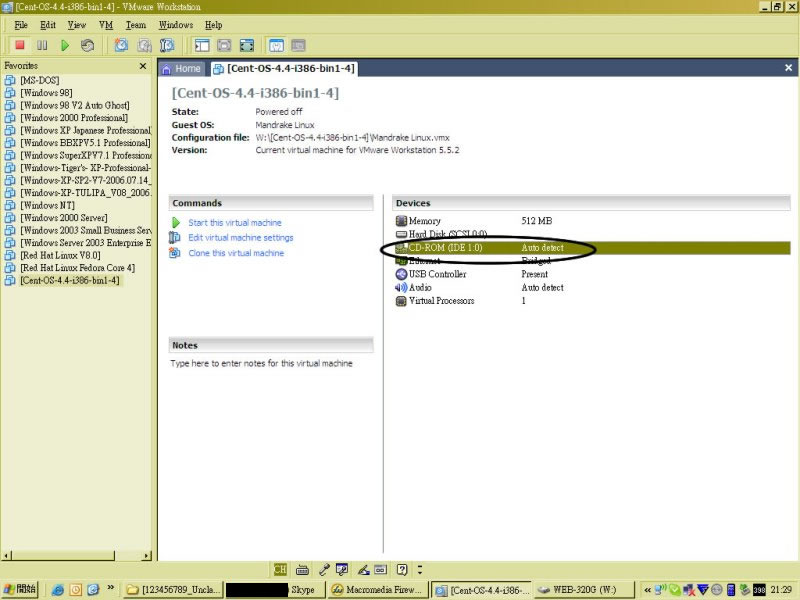This screenshot has height=600, width=800.
Task: Switch to Summary view toolbar icon
Action: coord(277,45)
